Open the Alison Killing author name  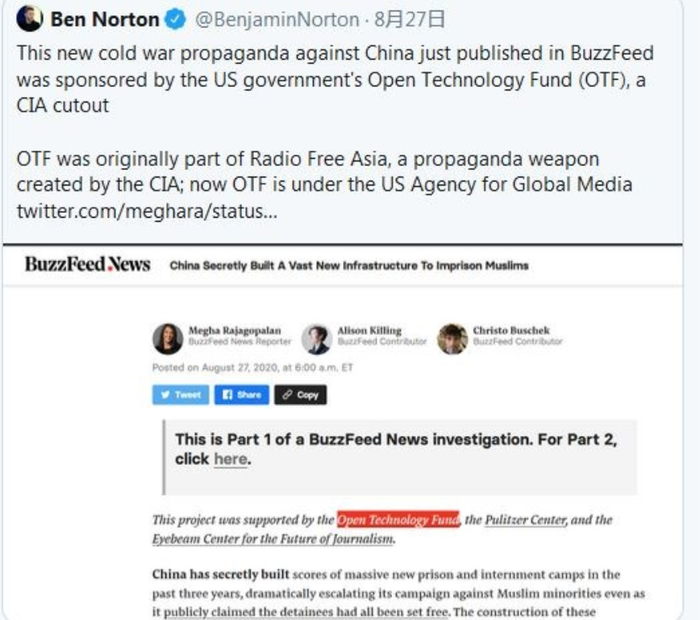(369, 330)
